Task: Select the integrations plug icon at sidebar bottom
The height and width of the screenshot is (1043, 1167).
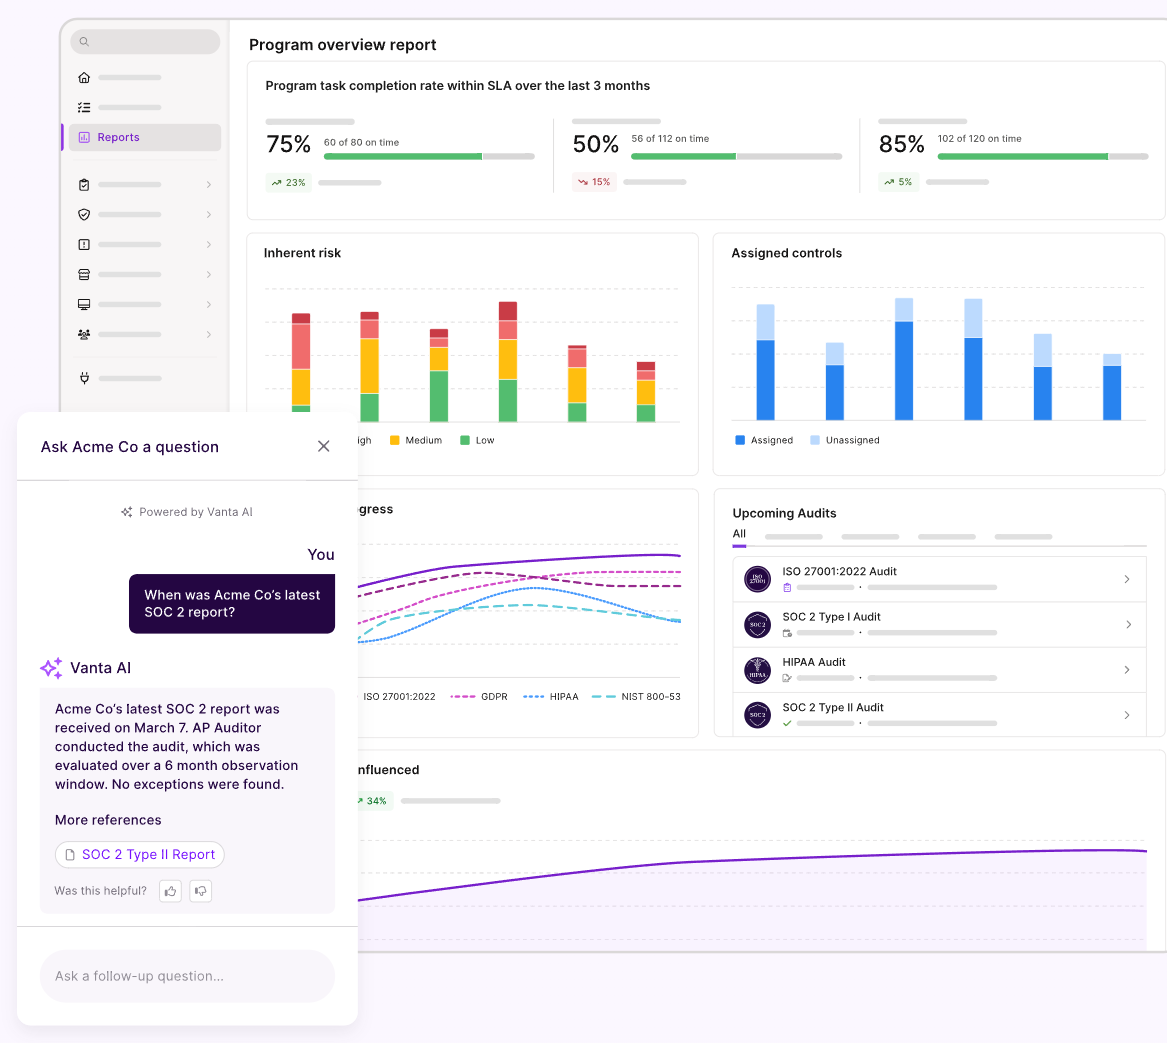Action: [84, 378]
